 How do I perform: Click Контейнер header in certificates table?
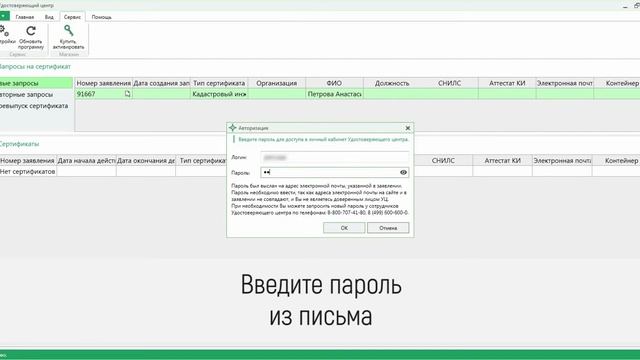(x=616, y=161)
